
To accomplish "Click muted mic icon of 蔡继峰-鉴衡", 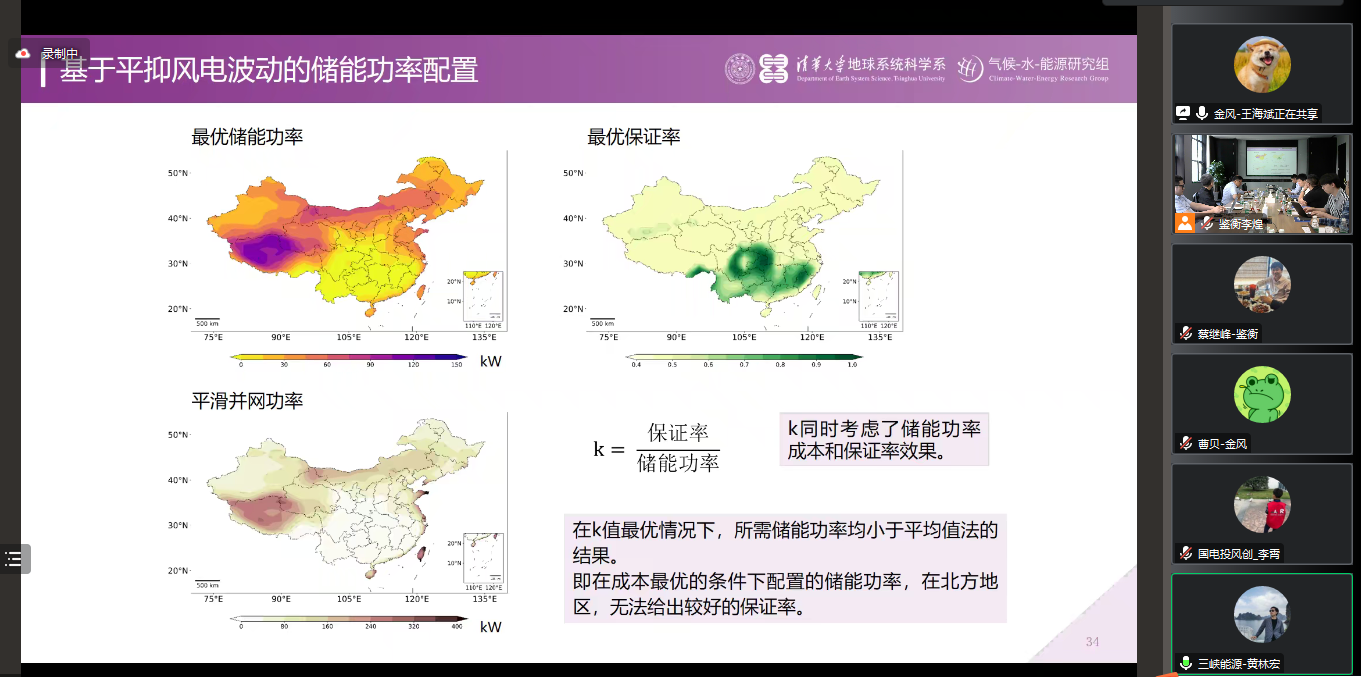I will point(1186,334).
